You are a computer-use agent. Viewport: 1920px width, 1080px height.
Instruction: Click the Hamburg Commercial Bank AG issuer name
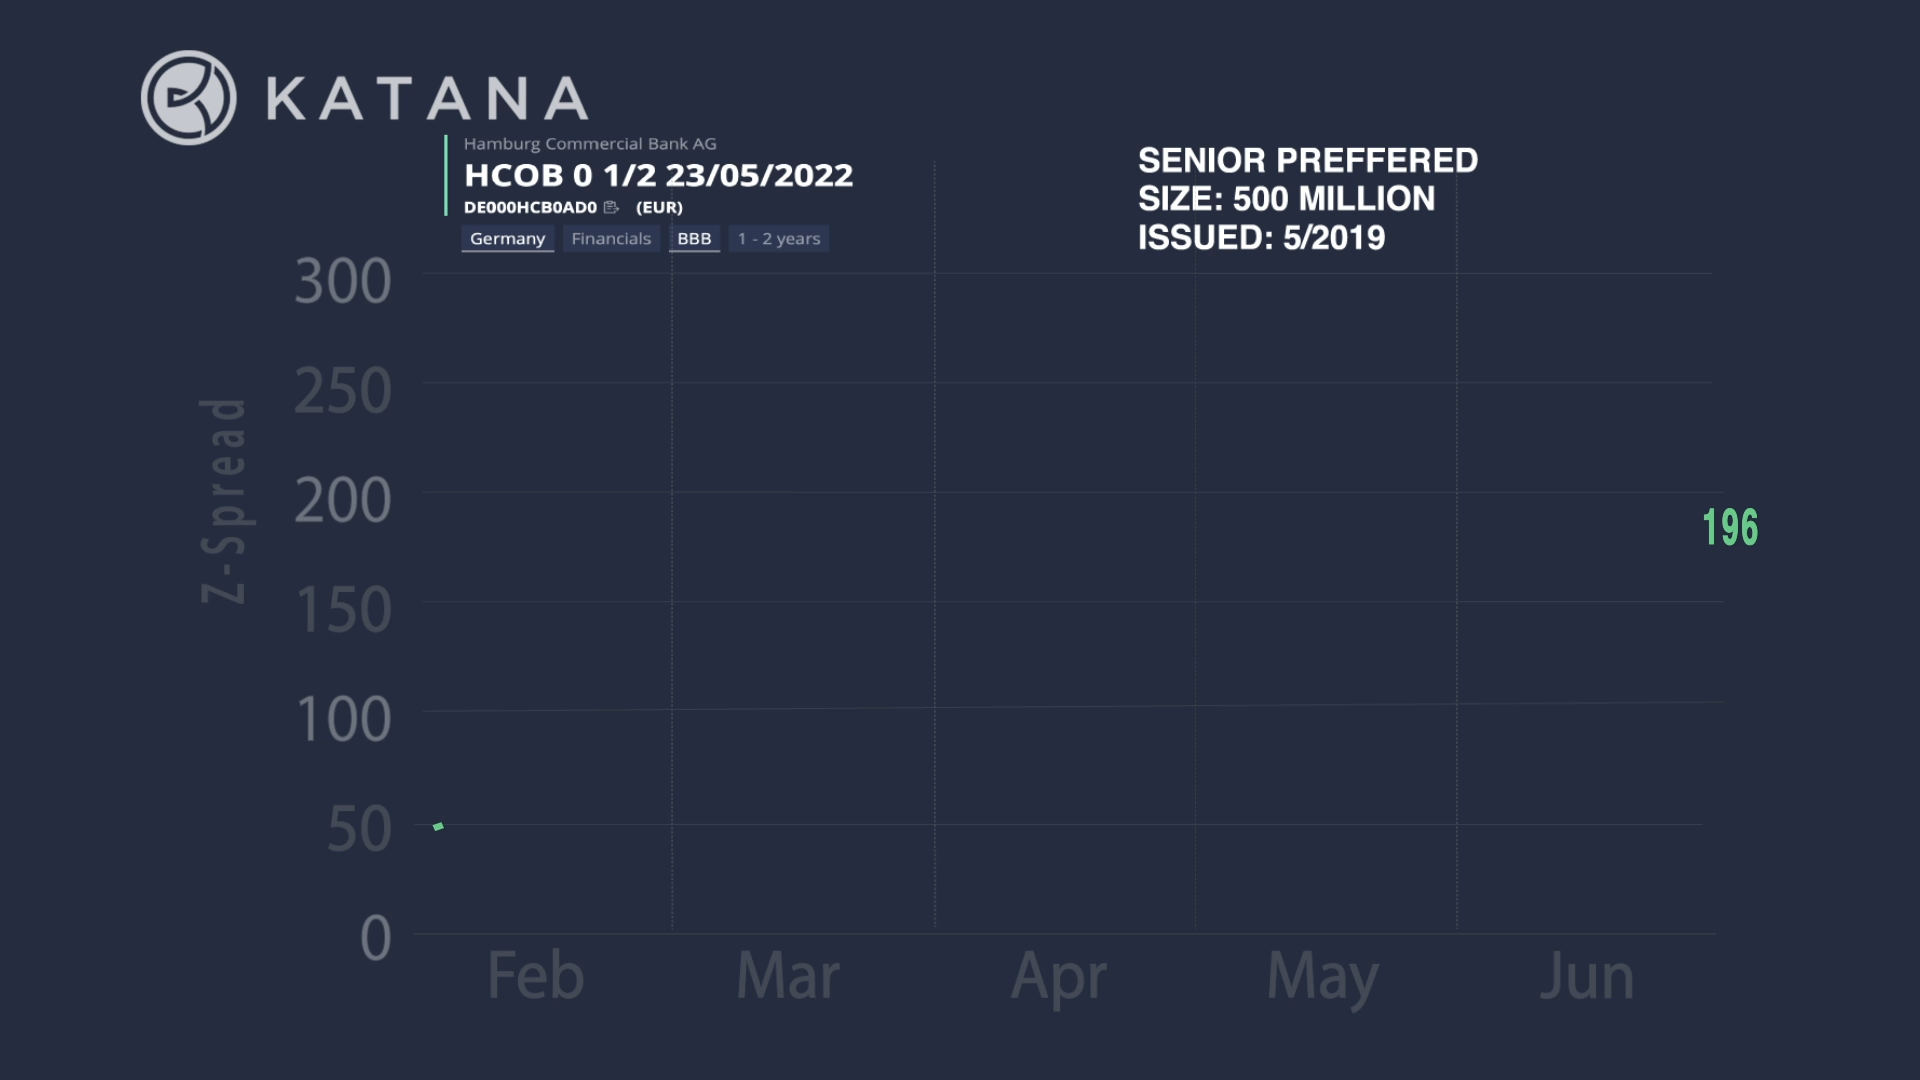coord(590,144)
